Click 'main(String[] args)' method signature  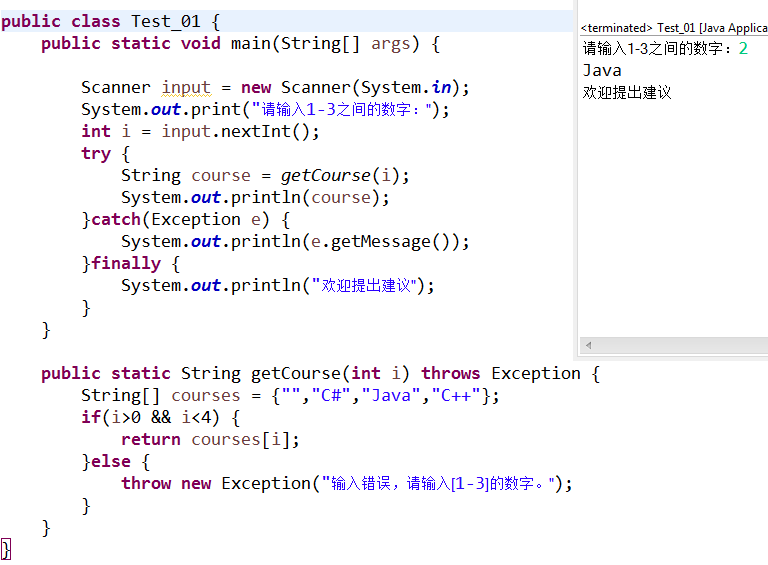(325, 44)
